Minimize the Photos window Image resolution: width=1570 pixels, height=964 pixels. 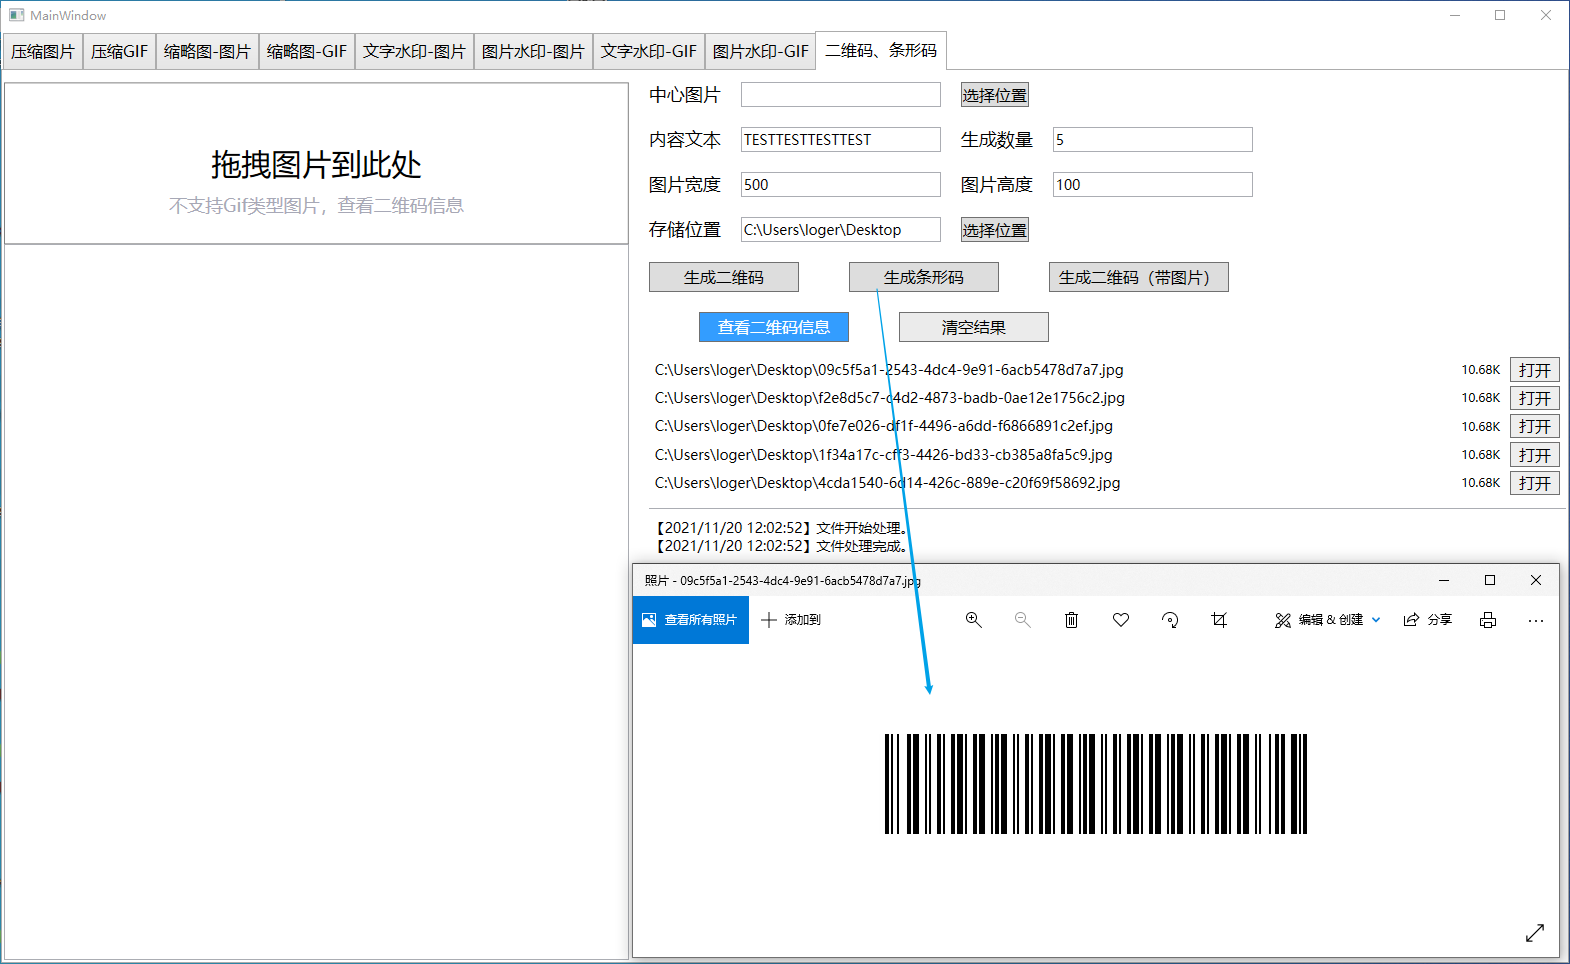1444,580
